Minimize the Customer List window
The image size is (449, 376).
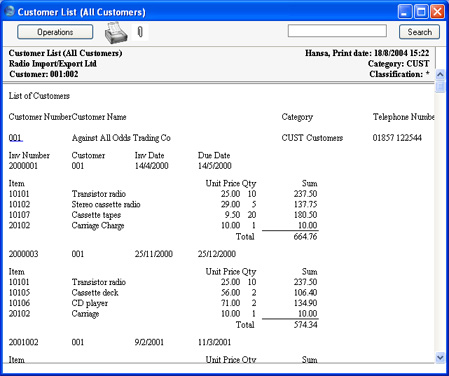pos(405,12)
